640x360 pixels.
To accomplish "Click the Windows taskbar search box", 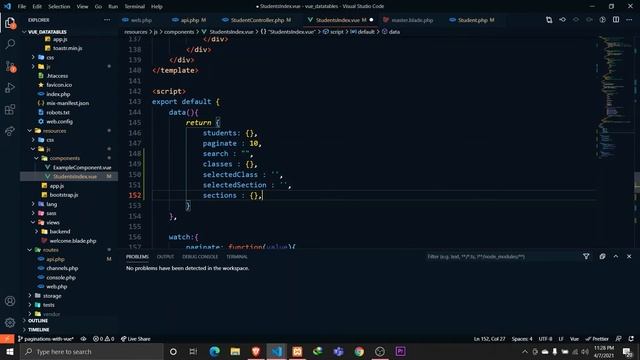I will pyautogui.click(x=92, y=351).
